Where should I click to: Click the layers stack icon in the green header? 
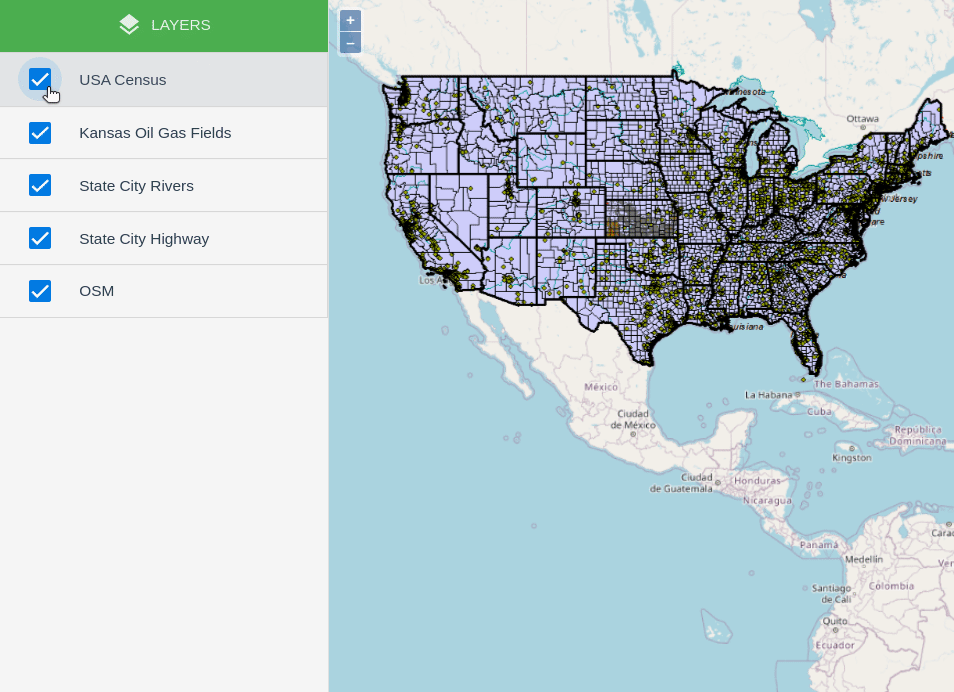click(129, 24)
